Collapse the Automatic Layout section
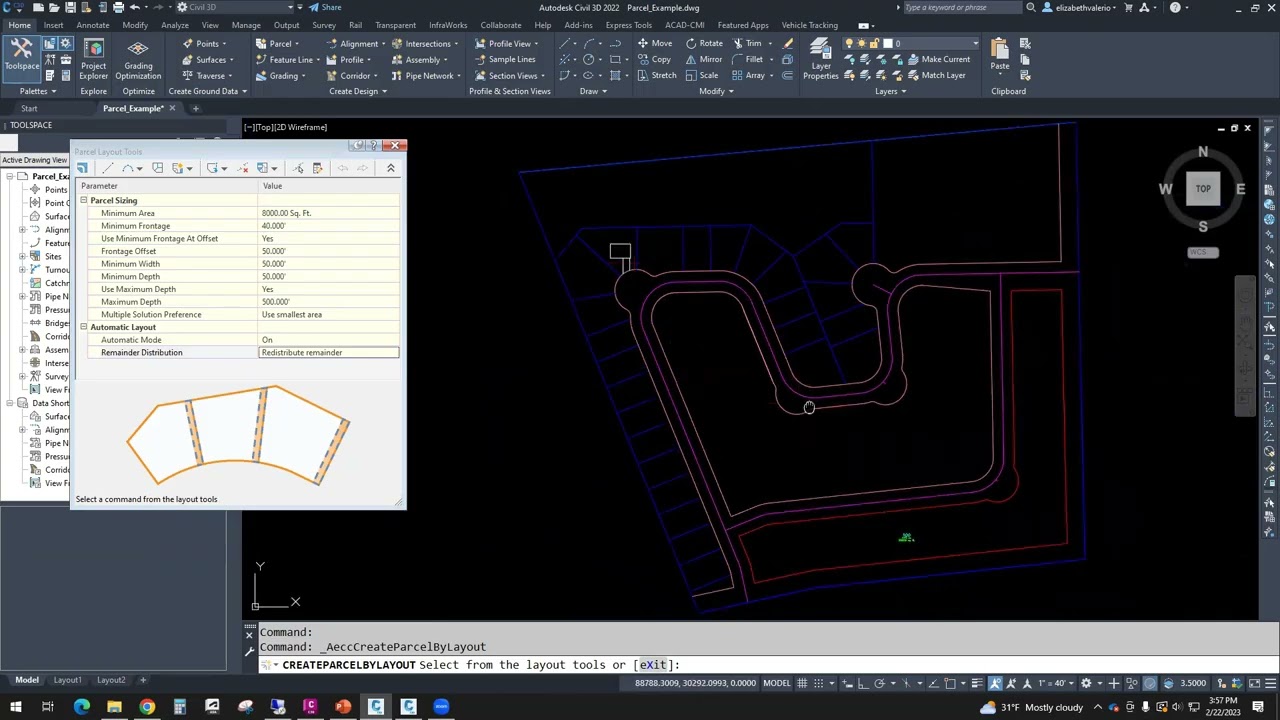Viewport: 1280px width, 720px height. [x=84, y=327]
